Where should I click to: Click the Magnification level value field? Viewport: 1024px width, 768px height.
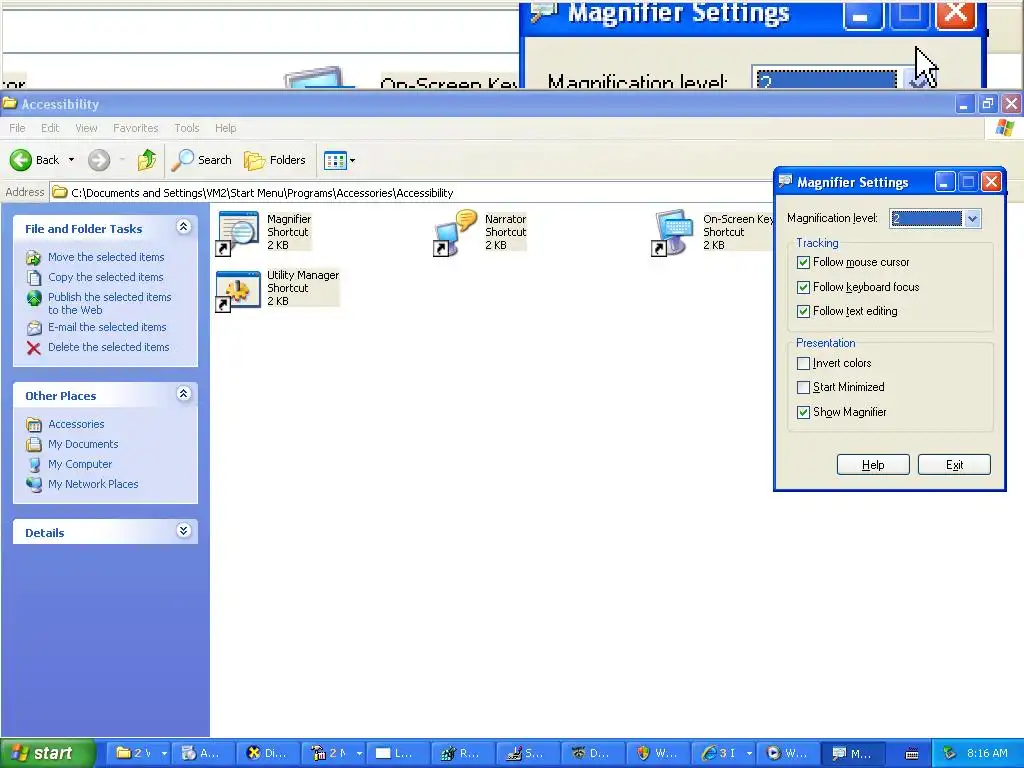(926, 219)
